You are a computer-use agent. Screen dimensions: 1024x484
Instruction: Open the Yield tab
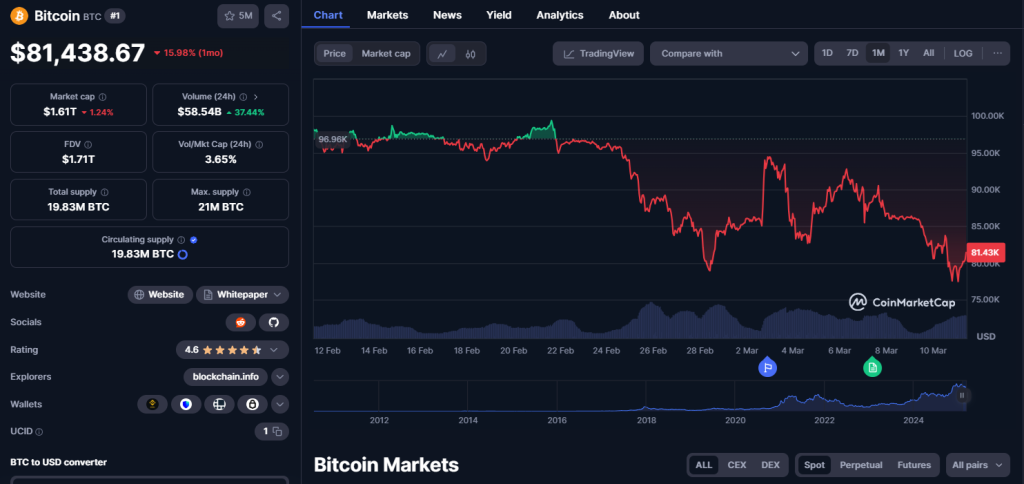coord(499,15)
